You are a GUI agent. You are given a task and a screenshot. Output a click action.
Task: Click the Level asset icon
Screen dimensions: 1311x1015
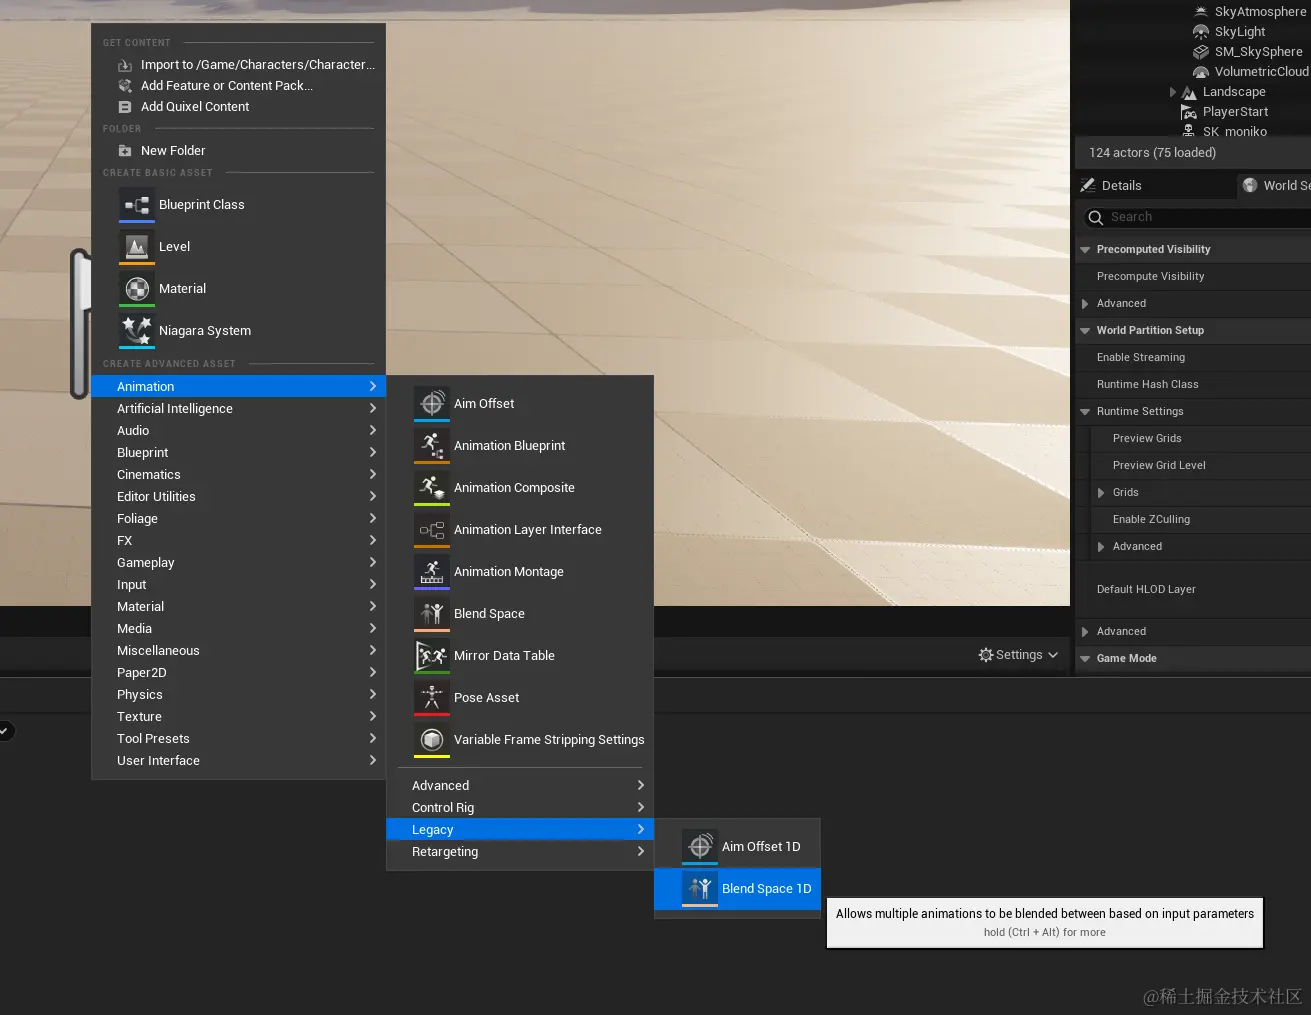tap(137, 246)
